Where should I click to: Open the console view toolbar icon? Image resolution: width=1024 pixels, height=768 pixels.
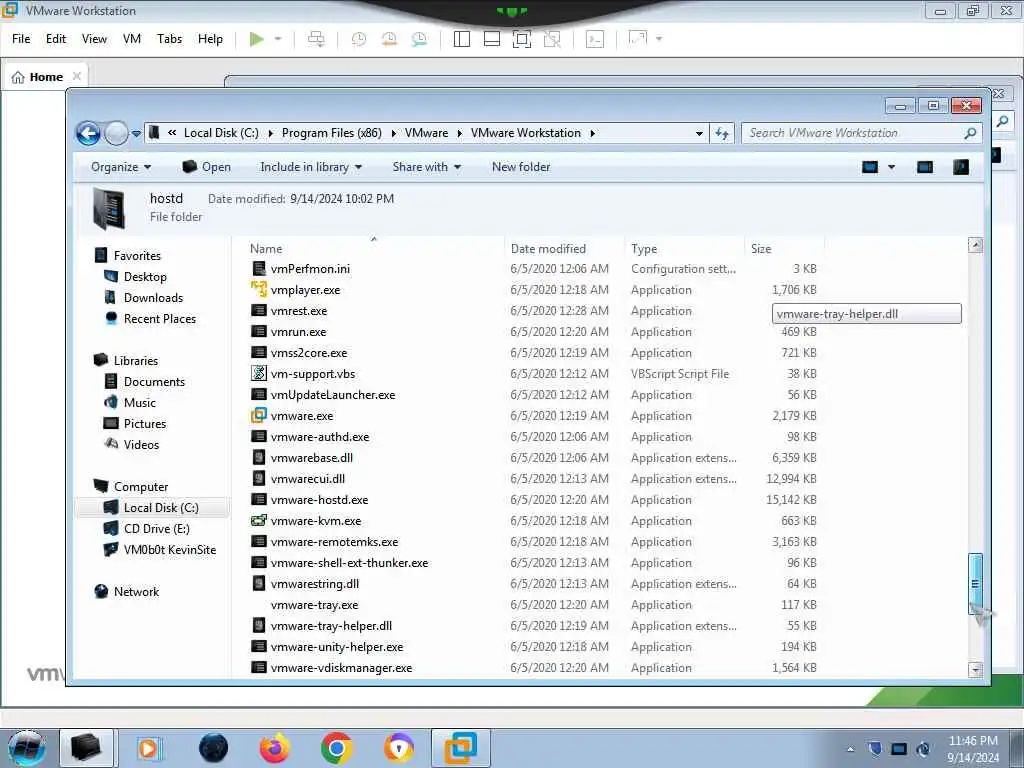click(x=595, y=39)
